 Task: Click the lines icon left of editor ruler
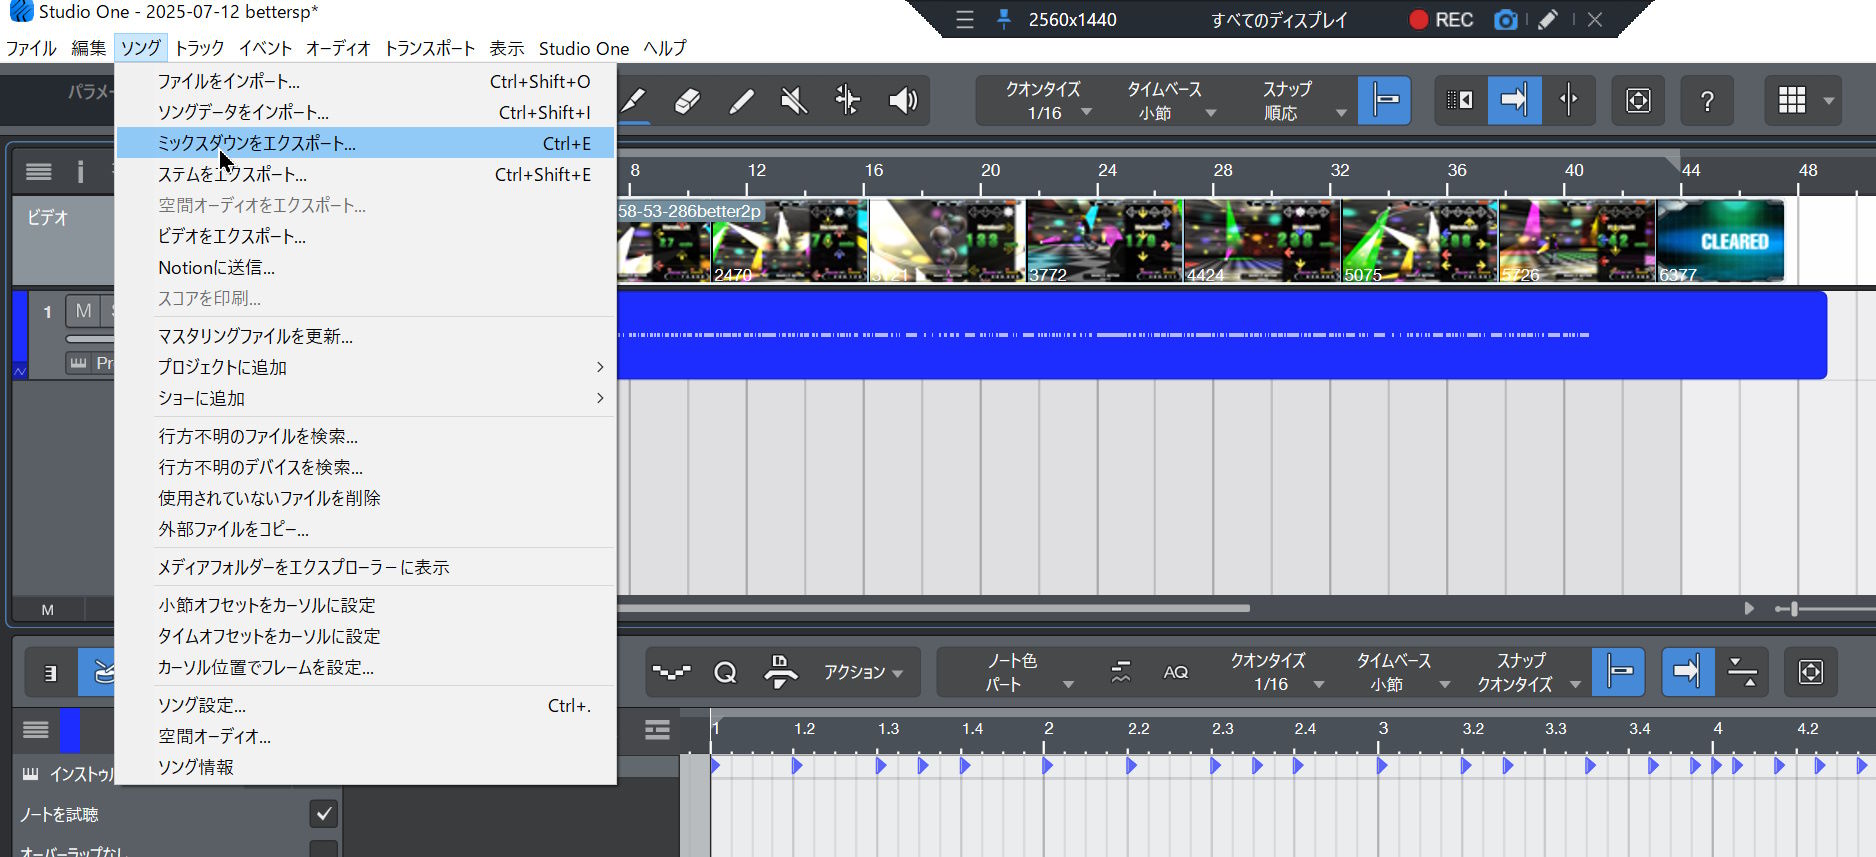click(657, 730)
